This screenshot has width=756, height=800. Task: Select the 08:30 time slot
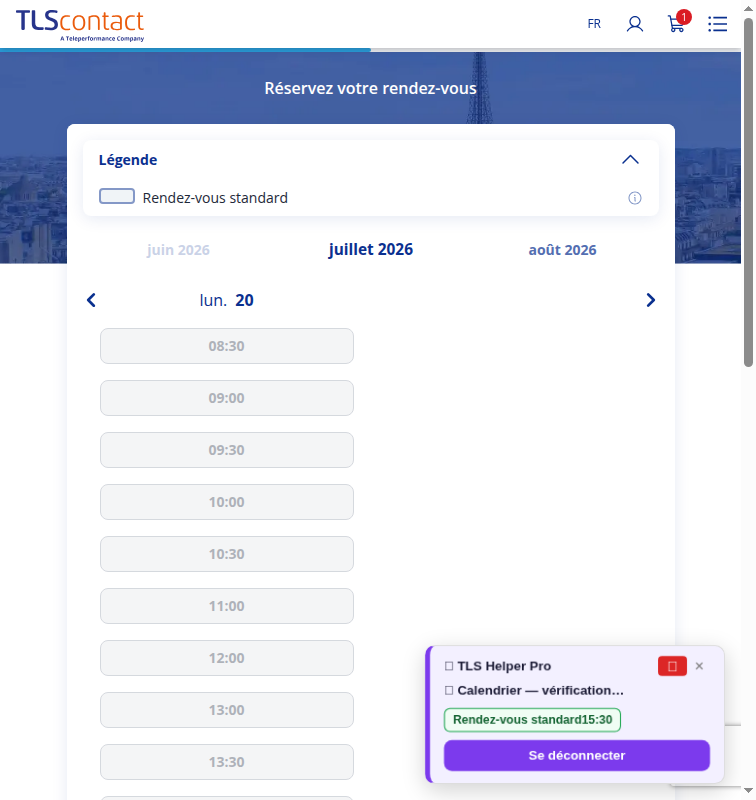point(226,346)
